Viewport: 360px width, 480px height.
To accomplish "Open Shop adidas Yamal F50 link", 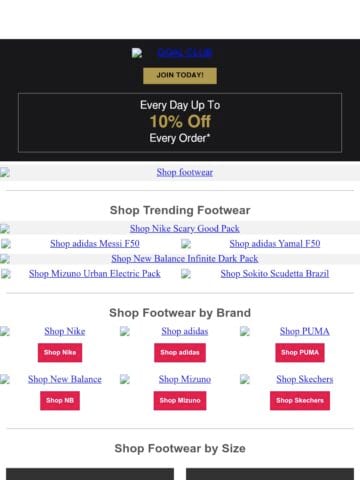I will coord(275,244).
